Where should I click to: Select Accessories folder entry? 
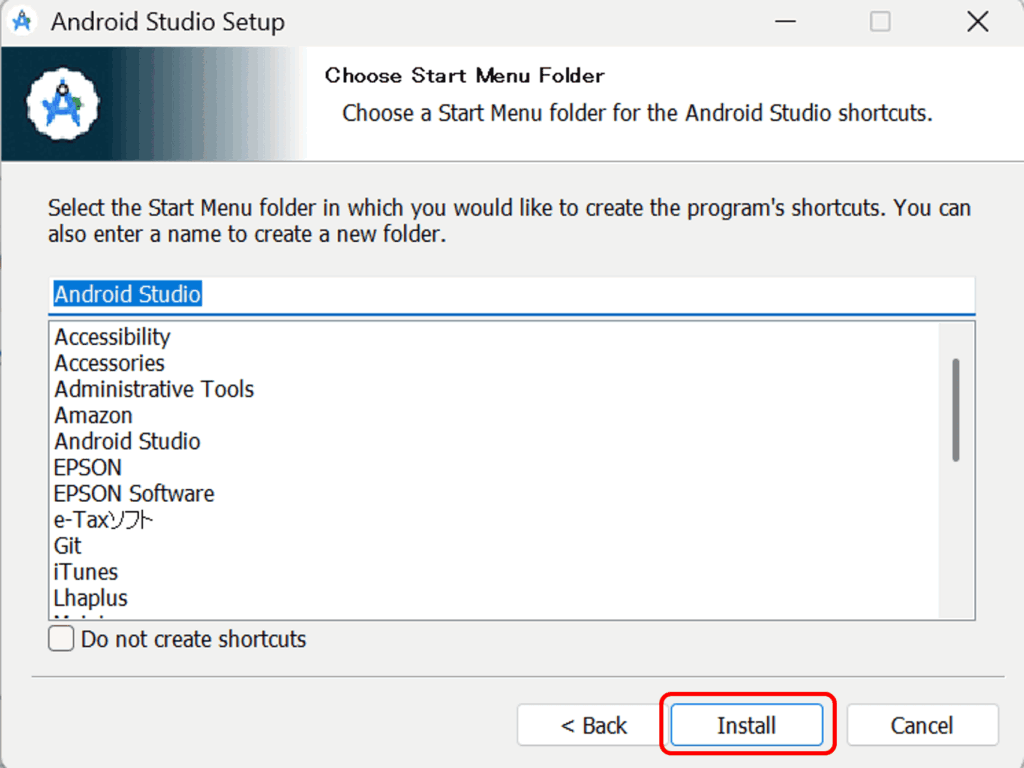pos(110,363)
